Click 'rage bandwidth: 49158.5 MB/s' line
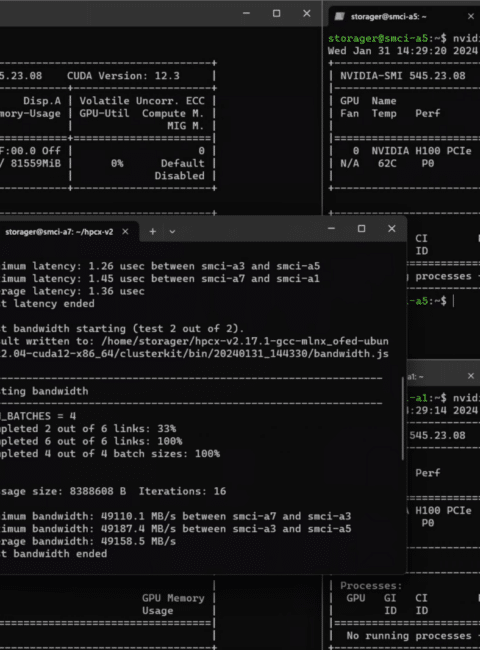 tap(88, 541)
